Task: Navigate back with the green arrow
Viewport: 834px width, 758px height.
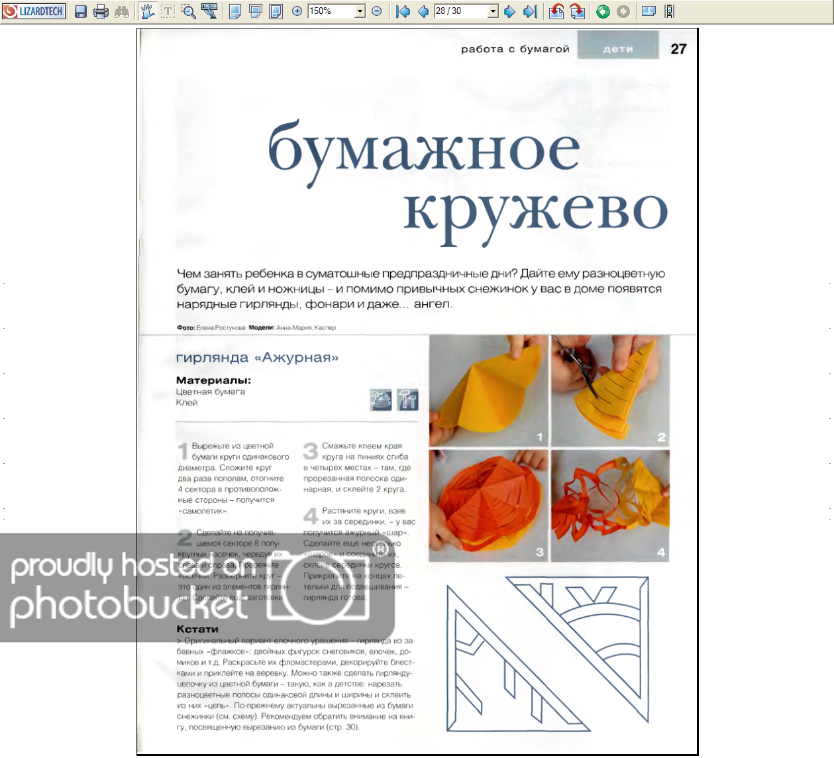Action: pos(603,11)
